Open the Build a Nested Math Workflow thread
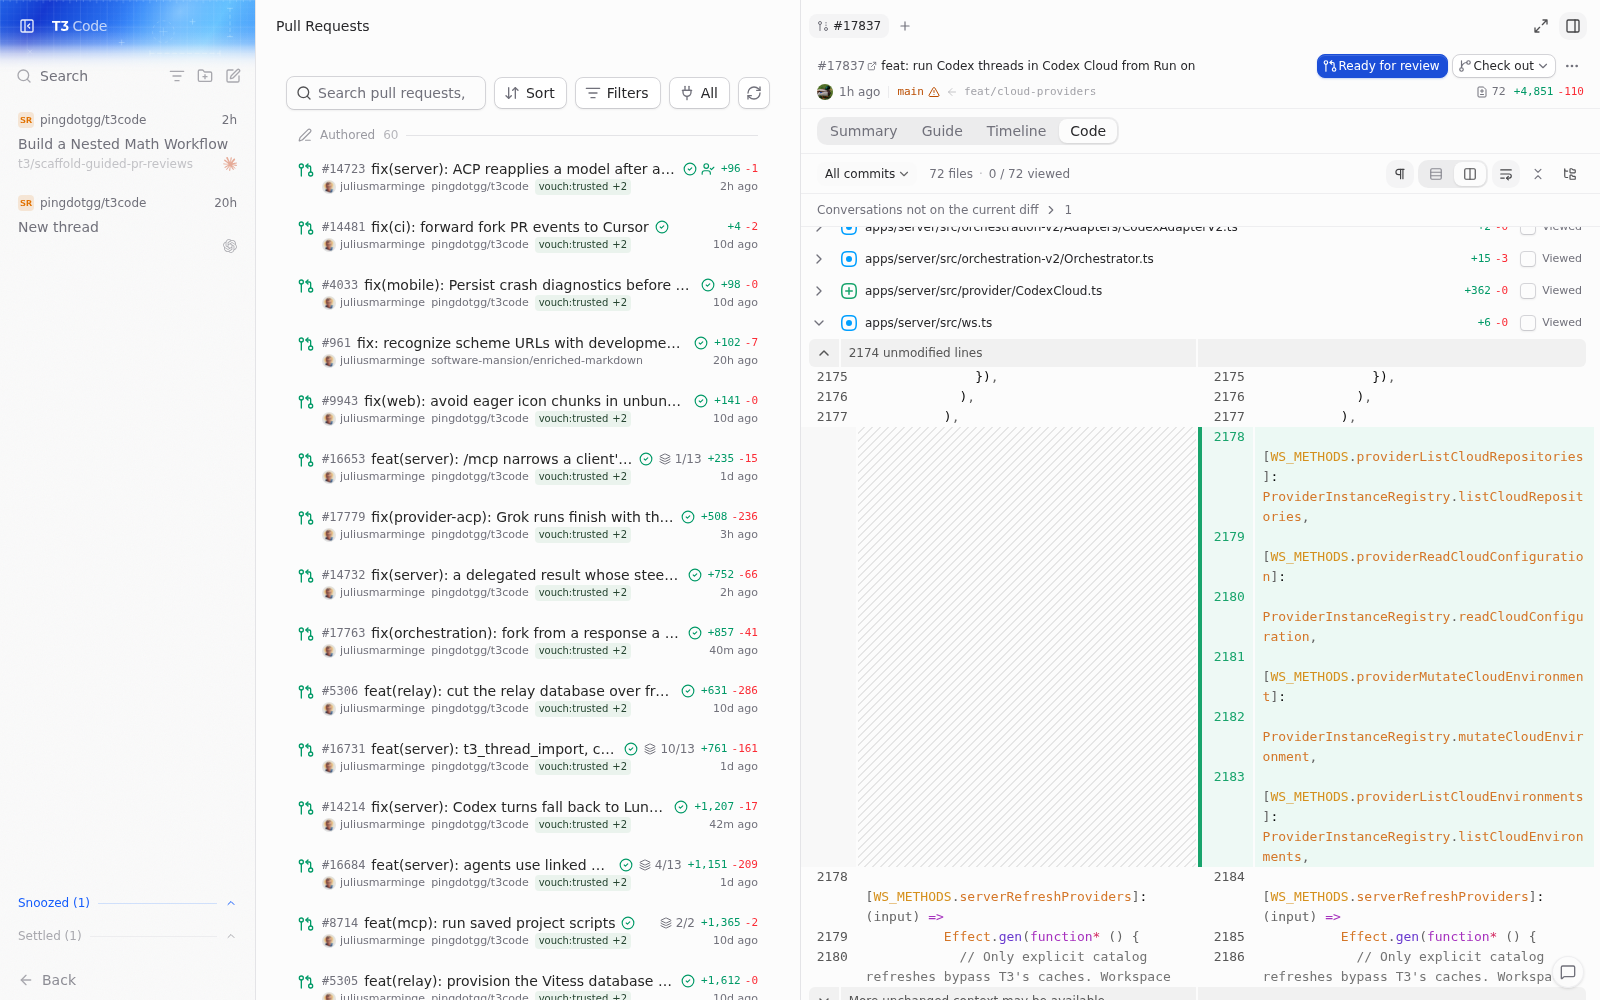The height and width of the screenshot is (1000, 1600). coord(127,141)
